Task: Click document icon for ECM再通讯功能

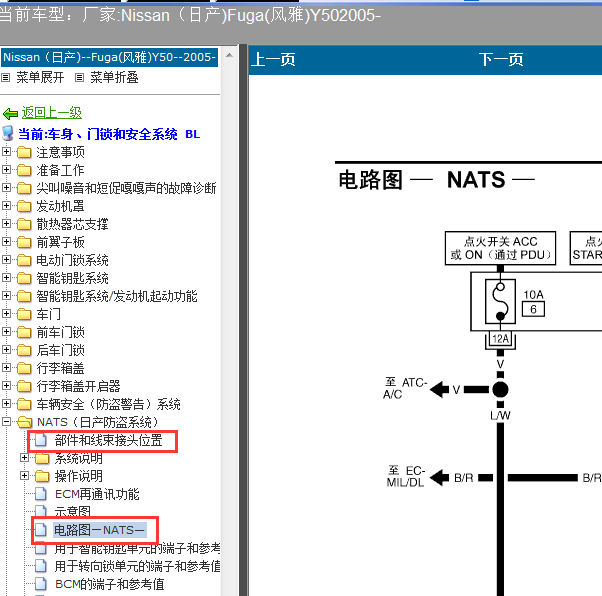Action: [41, 494]
